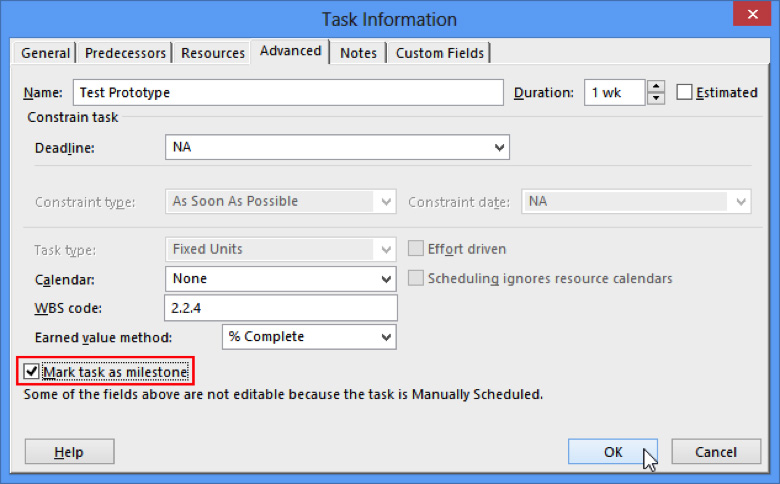
Task: Expand the Earned value method dropdown
Action: coord(386,337)
